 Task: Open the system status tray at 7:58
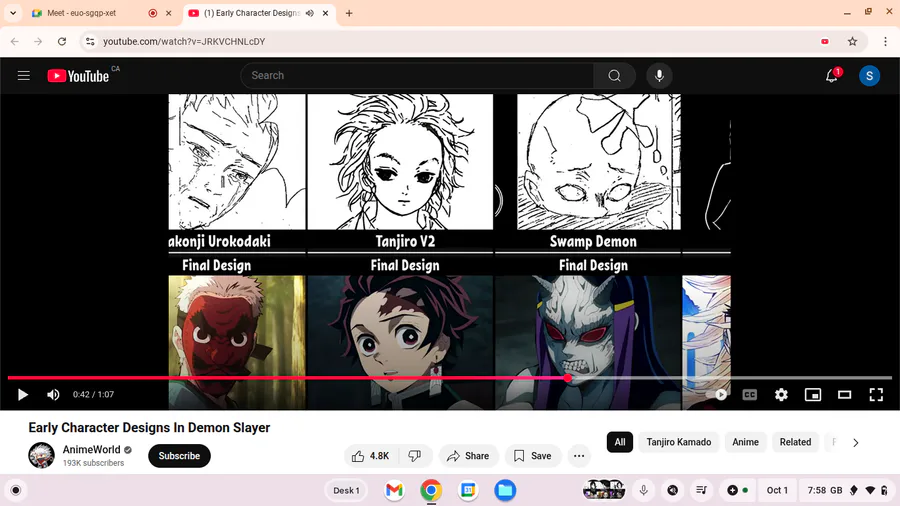click(x=848, y=491)
